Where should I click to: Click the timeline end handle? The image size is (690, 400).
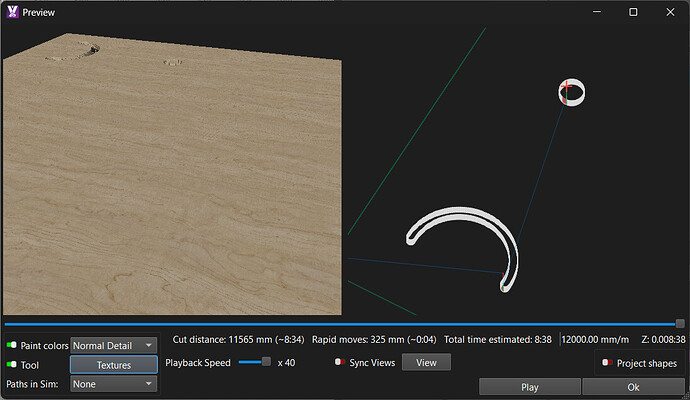pyautogui.click(x=680, y=324)
